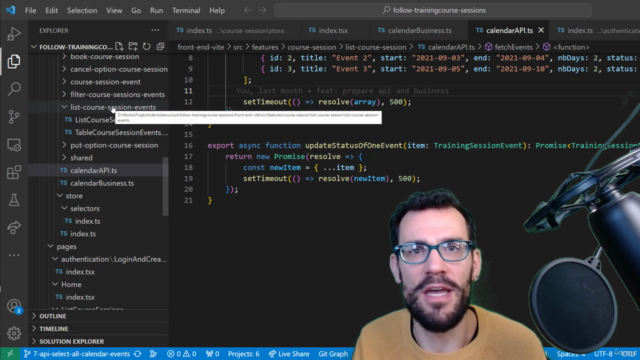Open Git Graph from status bar
Screen dimensions: 640x360
(333, 354)
